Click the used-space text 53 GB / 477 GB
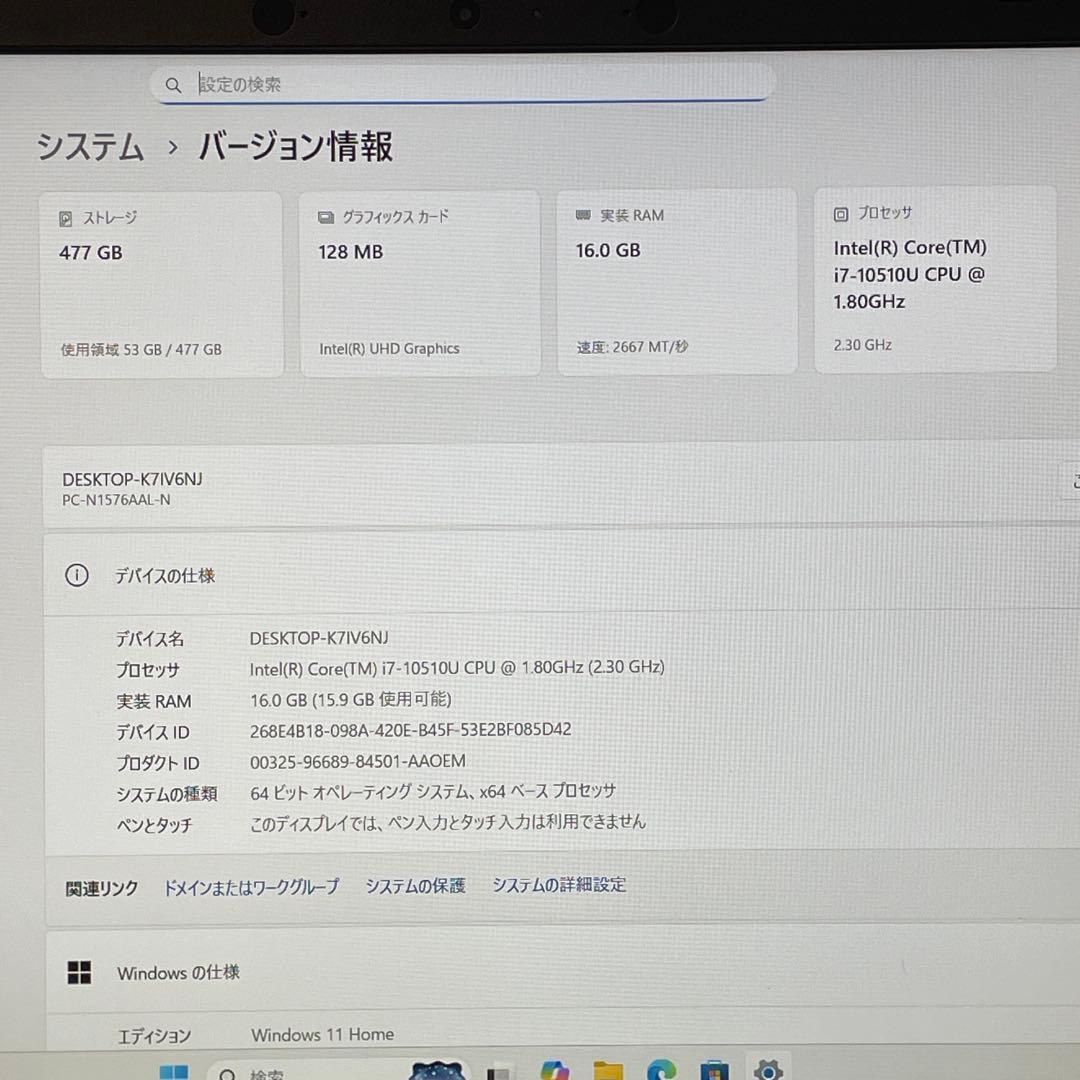The image size is (1080, 1080). coord(141,349)
